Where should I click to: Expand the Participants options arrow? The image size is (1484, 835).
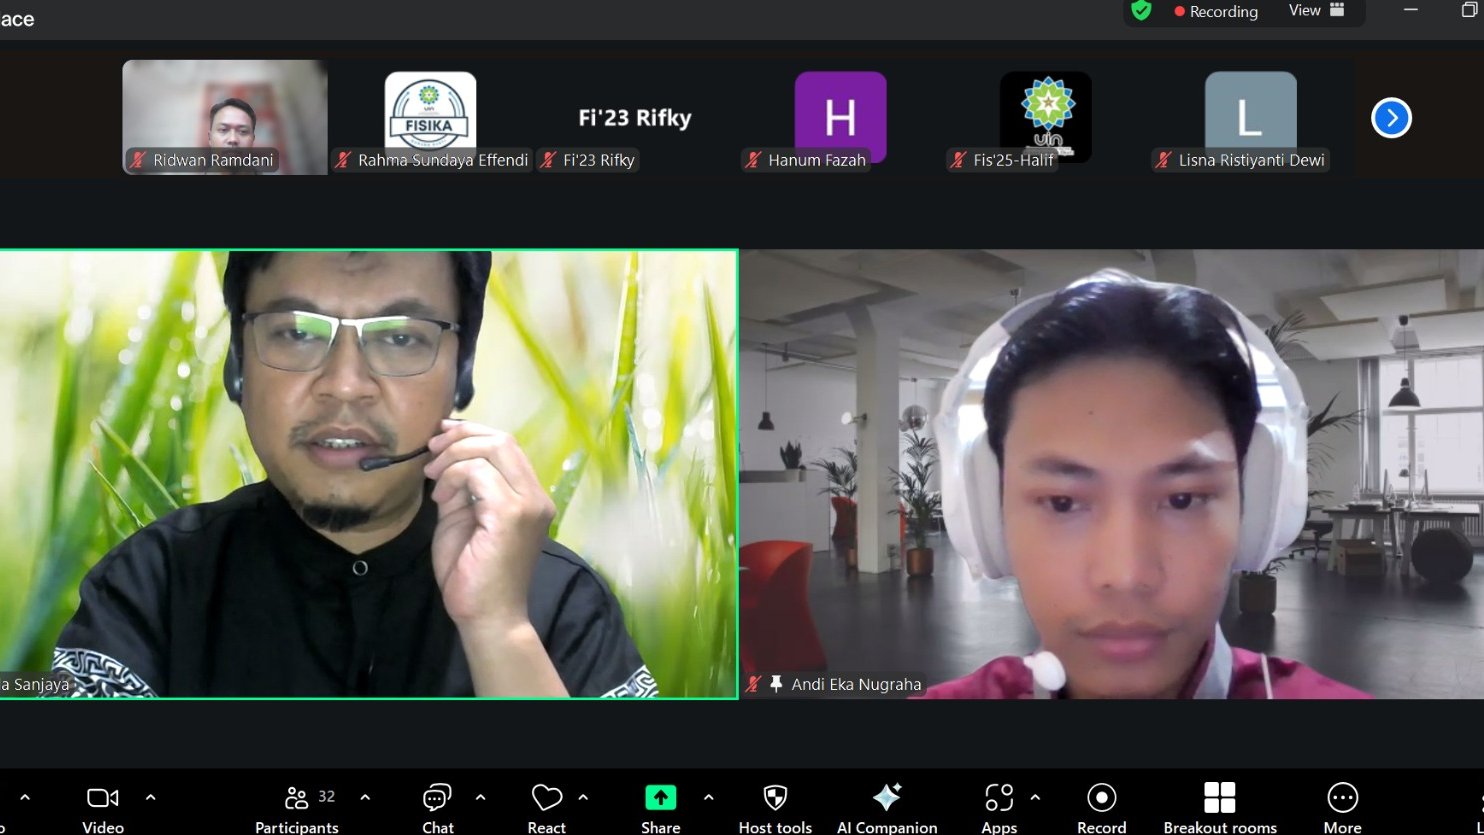[365, 798]
